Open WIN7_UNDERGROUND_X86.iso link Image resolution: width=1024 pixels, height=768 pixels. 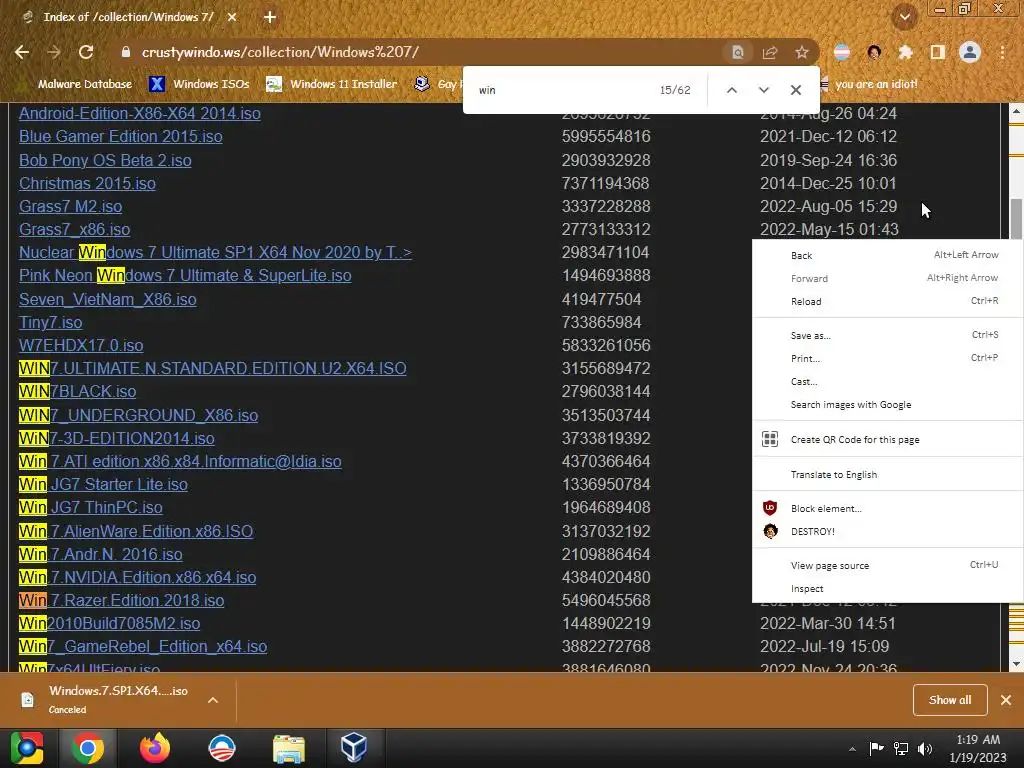click(138, 415)
